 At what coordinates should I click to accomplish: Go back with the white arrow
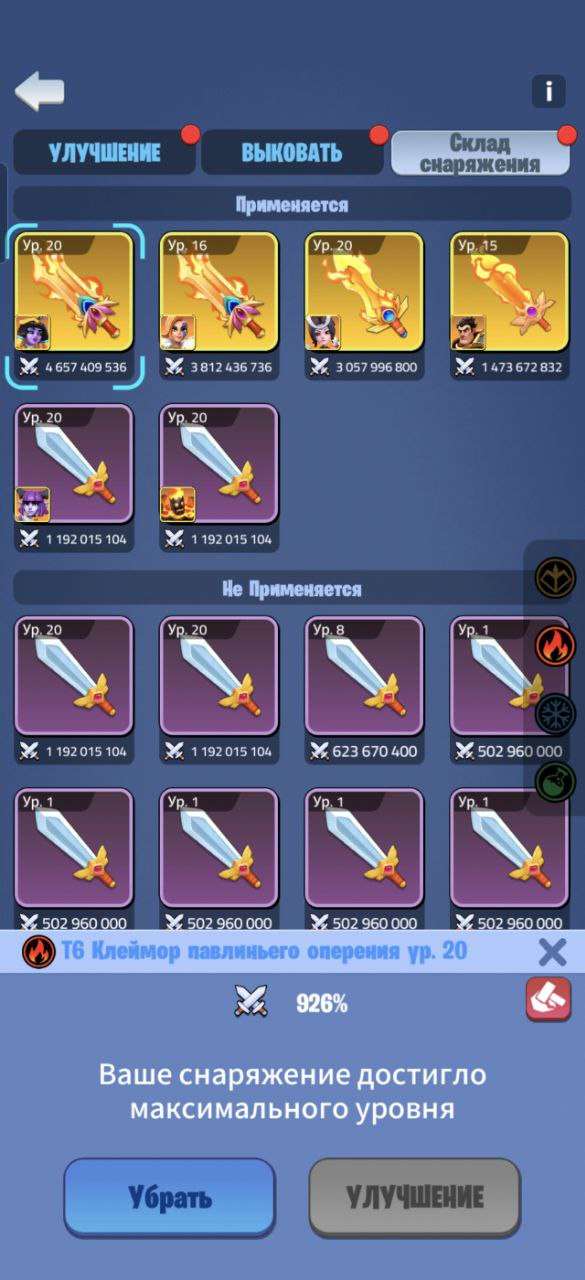click(40, 91)
